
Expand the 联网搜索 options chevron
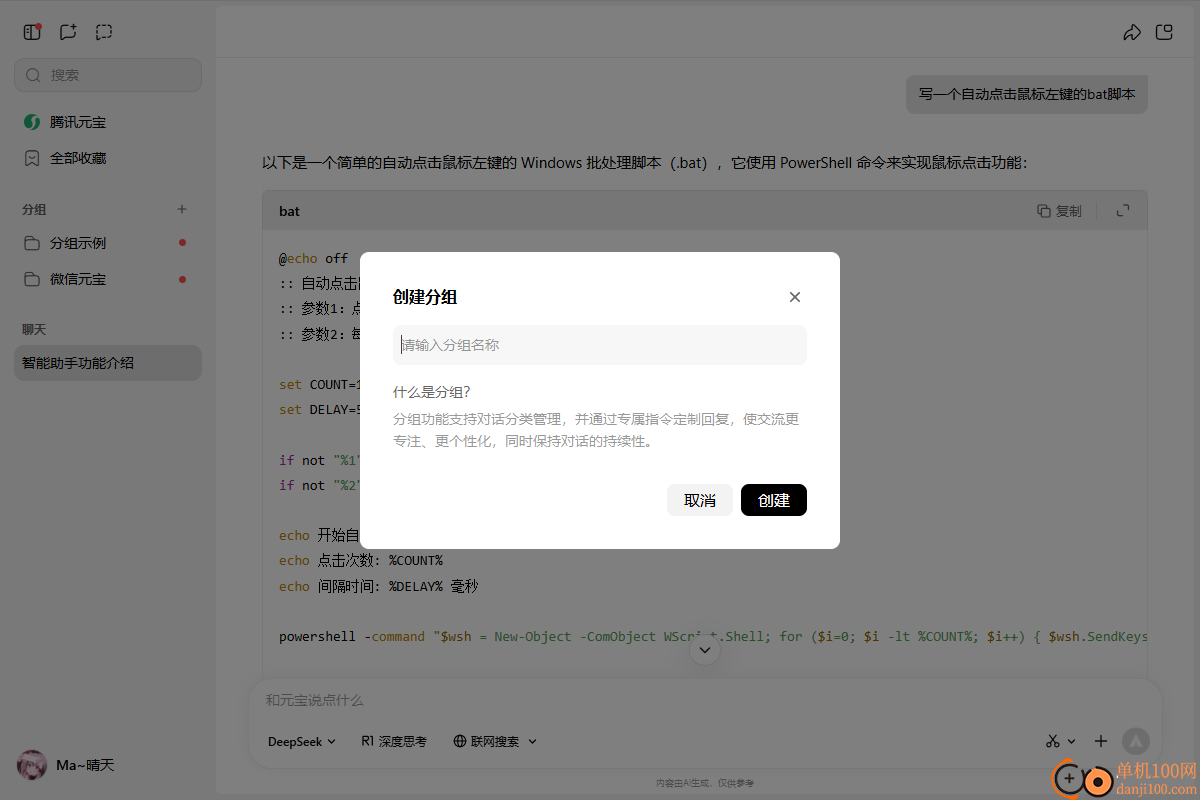(x=532, y=742)
